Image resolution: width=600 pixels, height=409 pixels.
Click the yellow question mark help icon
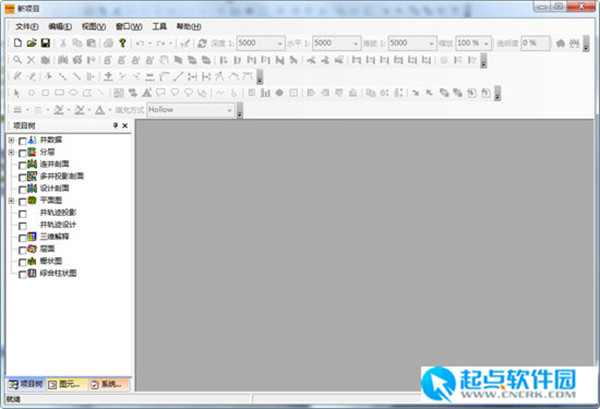pyautogui.click(x=122, y=43)
